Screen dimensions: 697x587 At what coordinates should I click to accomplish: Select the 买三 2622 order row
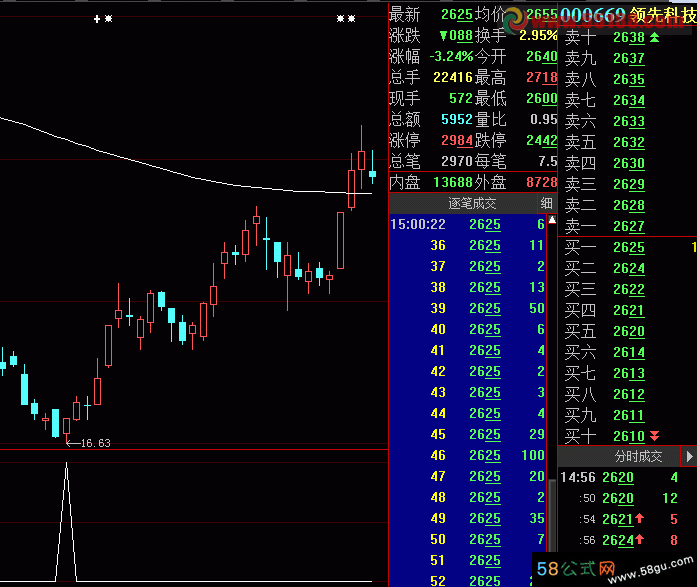[627, 289]
